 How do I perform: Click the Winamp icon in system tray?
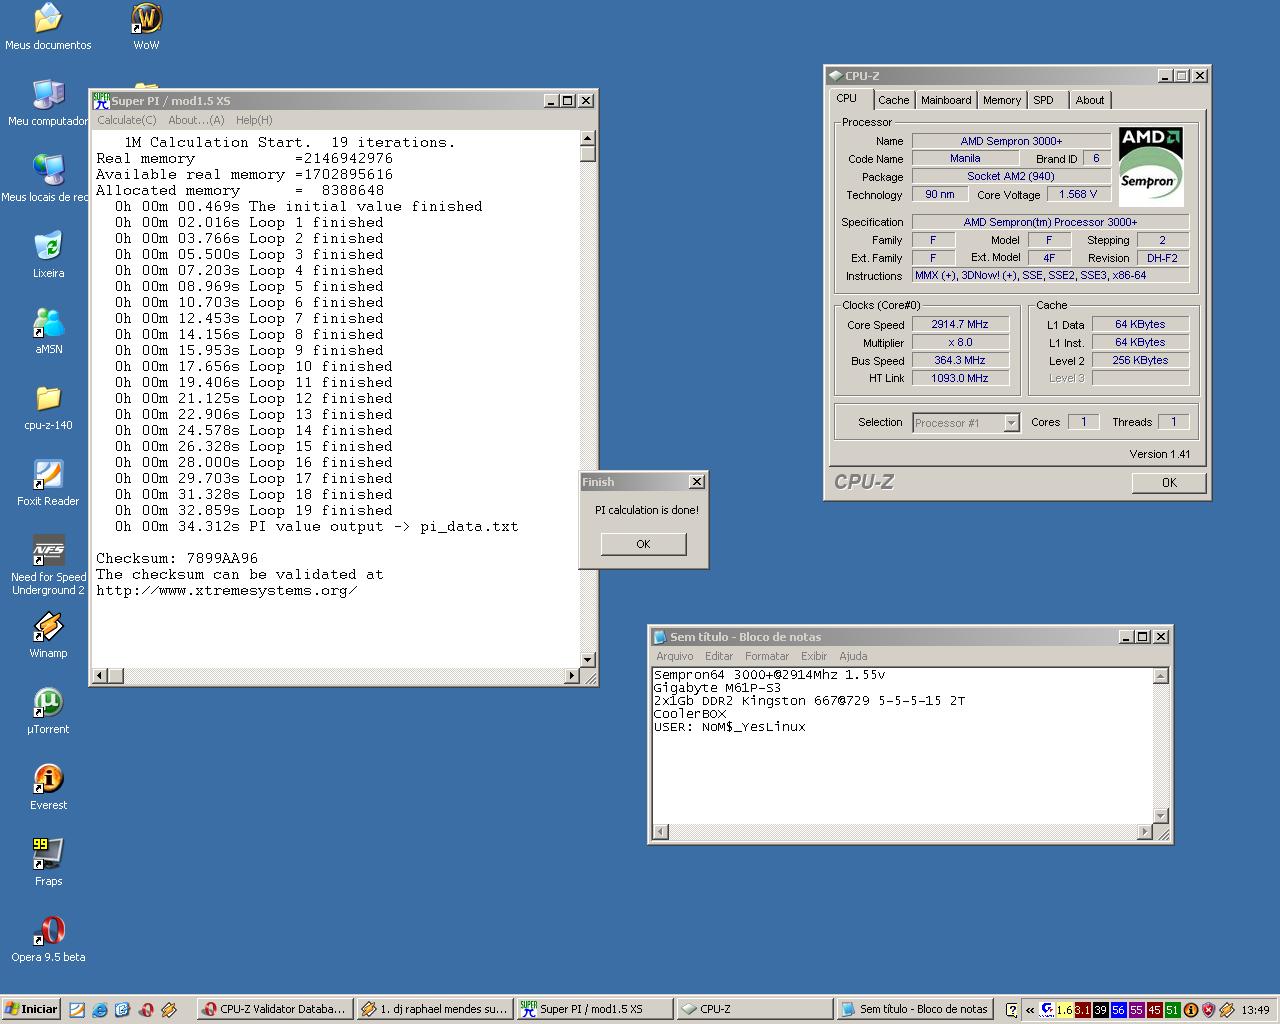click(x=1226, y=1010)
